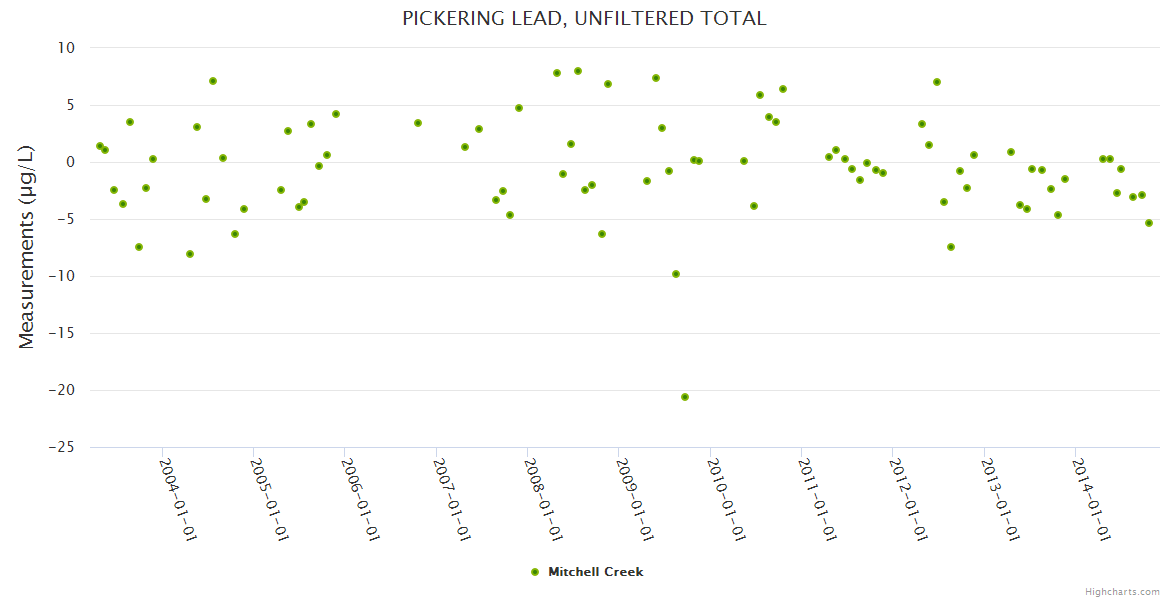This screenshot has height=600, width=1170.
Task: Select the 2004 data point near value 7
Action: tap(213, 81)
